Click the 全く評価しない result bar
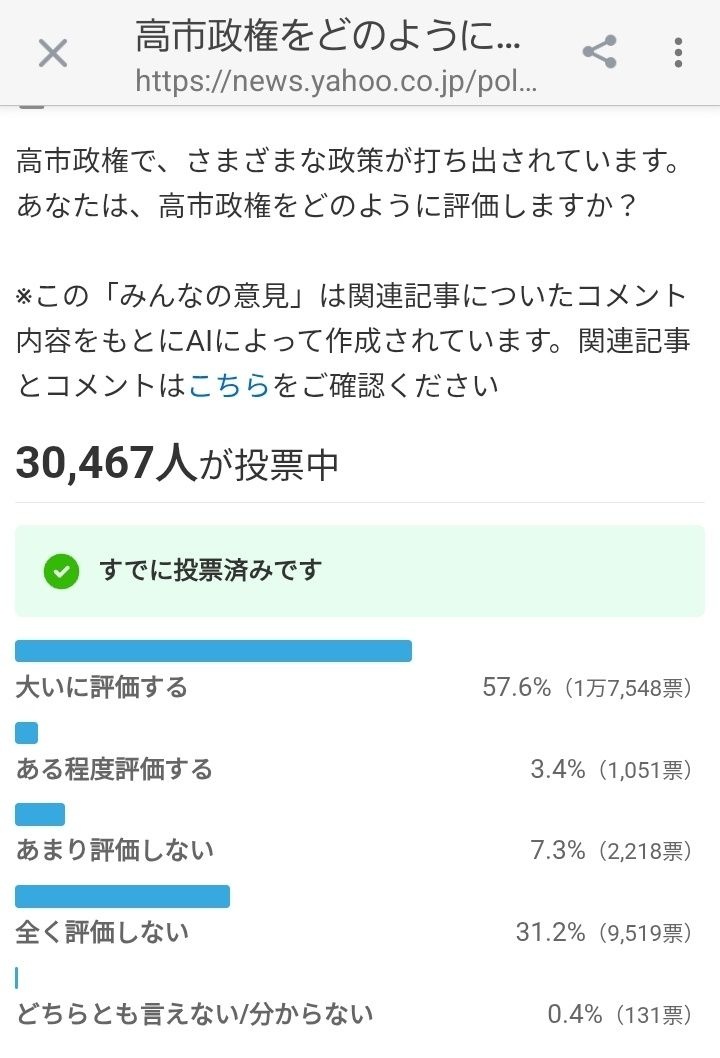This screenshot has height=1058, width=720. pos(122,896)
